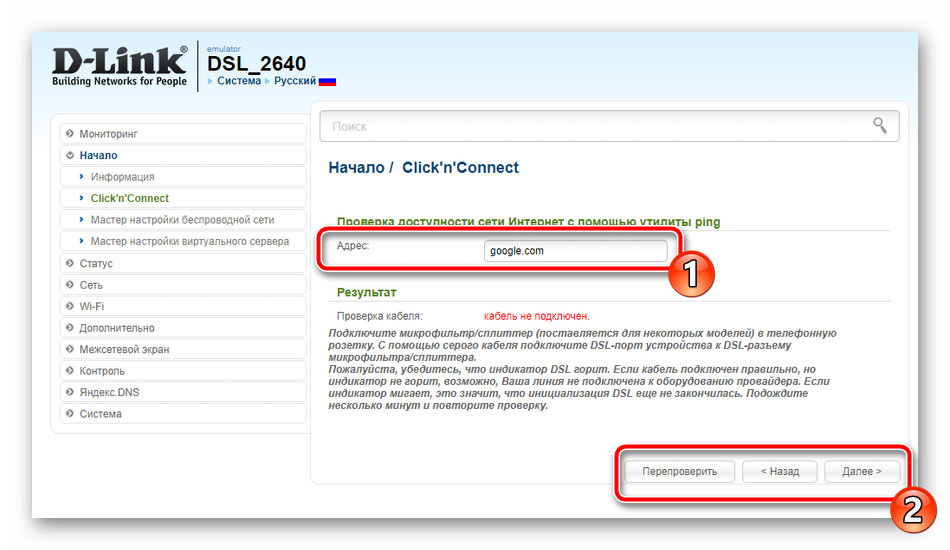
Task: Click the D-Link logo
Action: (119, 66)
